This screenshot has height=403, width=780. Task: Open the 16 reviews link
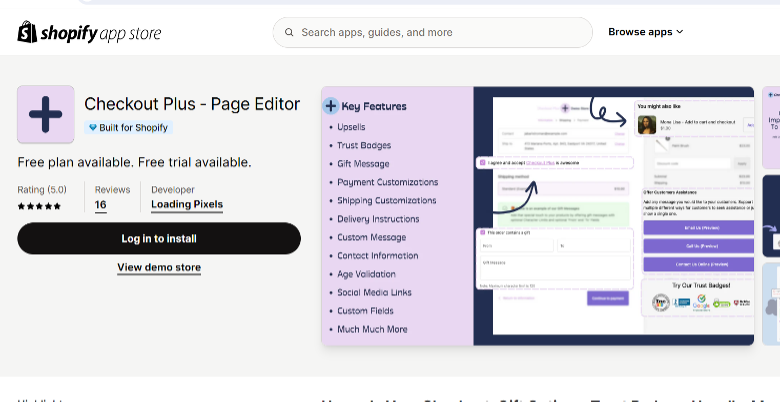point(100,204)
